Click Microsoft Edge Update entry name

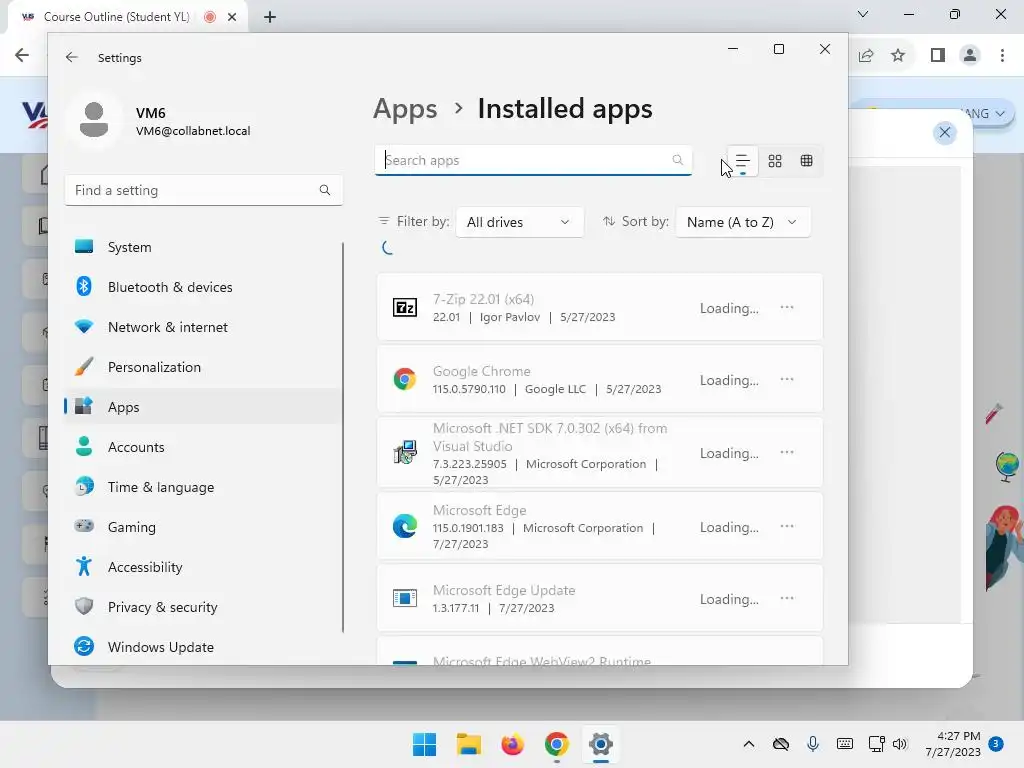504,590
